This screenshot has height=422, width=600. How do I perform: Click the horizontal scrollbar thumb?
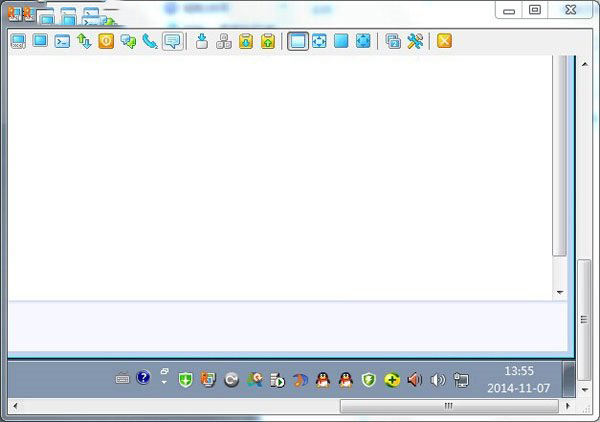tap(449, 406)
